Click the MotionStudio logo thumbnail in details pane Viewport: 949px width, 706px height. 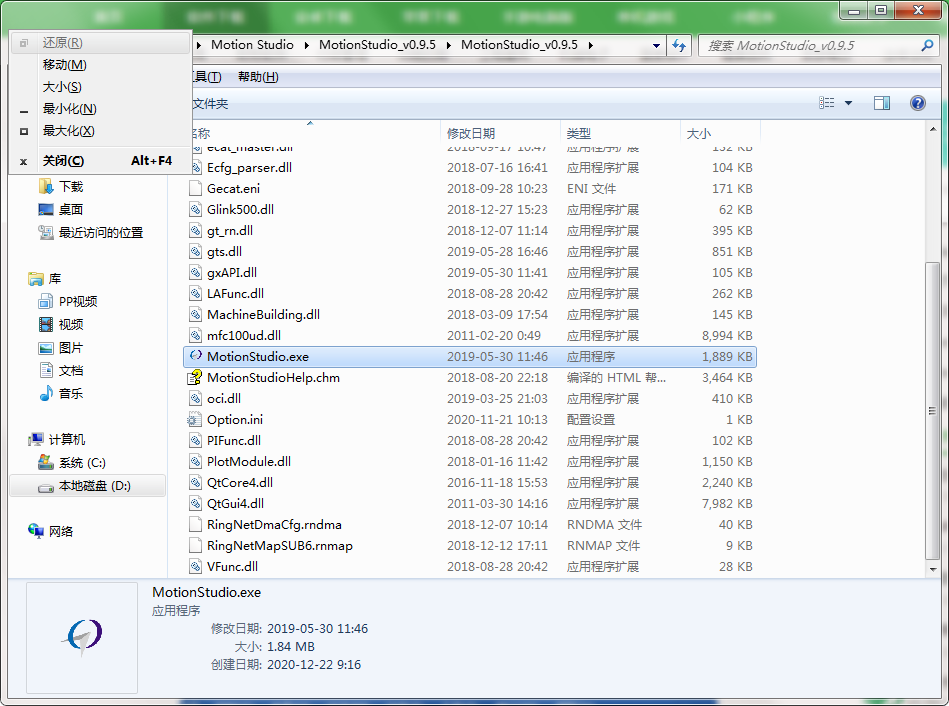click(x=82, y=637)
